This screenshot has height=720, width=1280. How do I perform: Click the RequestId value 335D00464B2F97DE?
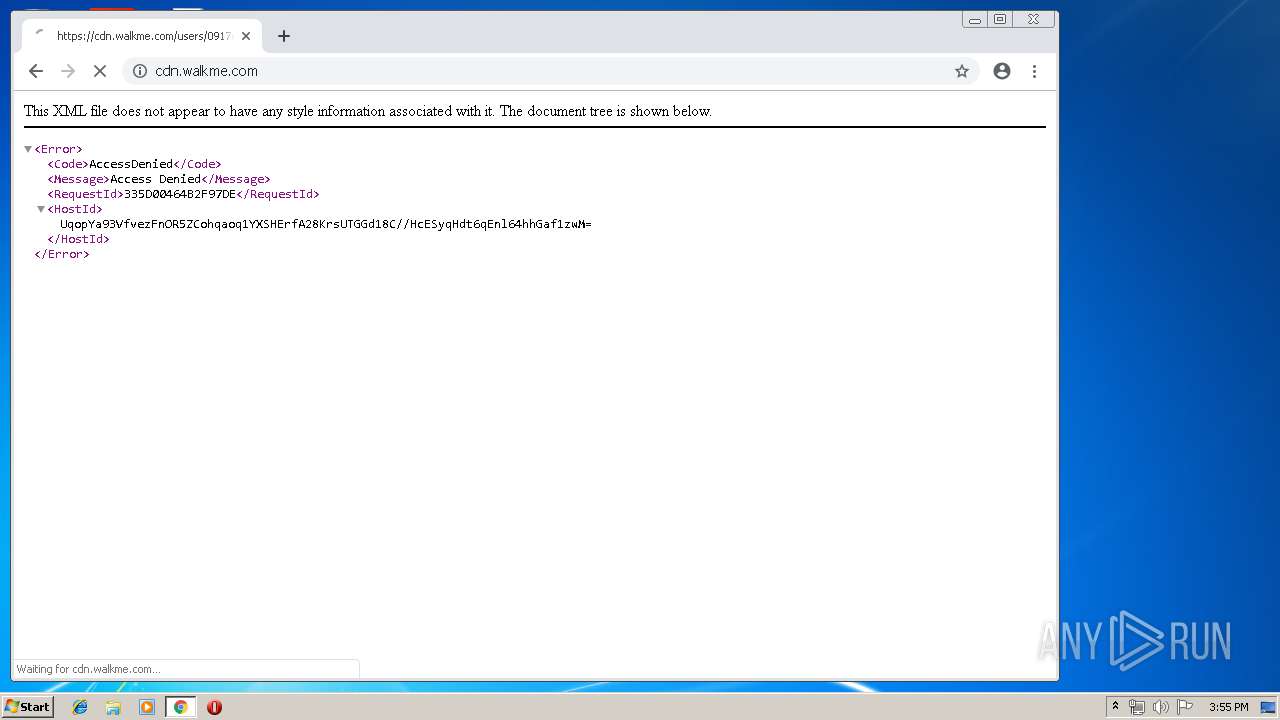point(180,194)
